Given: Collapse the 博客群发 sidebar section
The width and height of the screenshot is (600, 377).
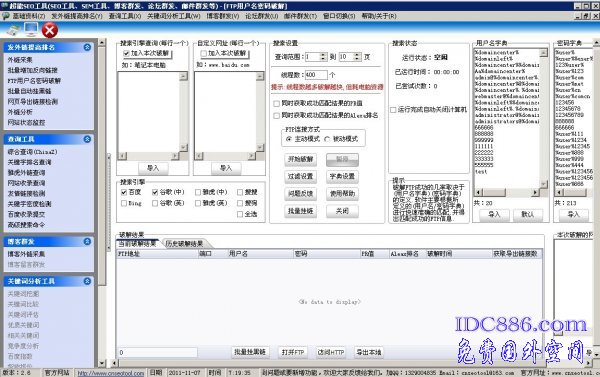Looking at the screenshot, I should pos(87,242).
